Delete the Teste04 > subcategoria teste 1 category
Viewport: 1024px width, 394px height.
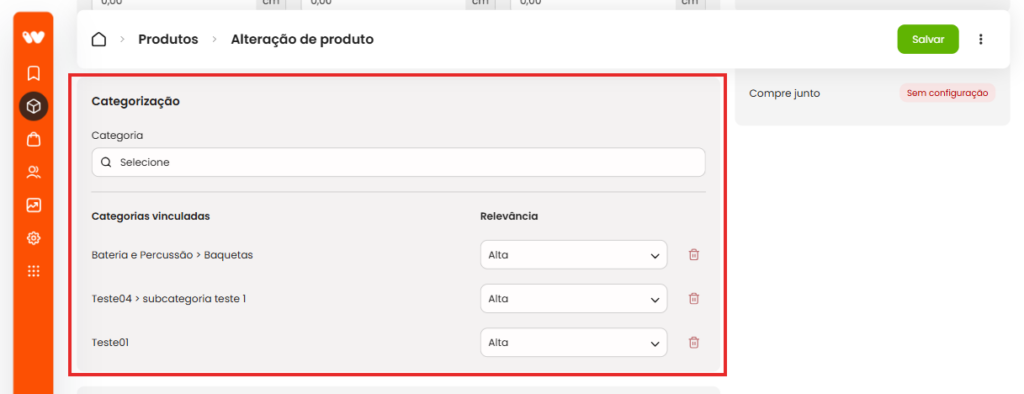(x=694, y=299)
